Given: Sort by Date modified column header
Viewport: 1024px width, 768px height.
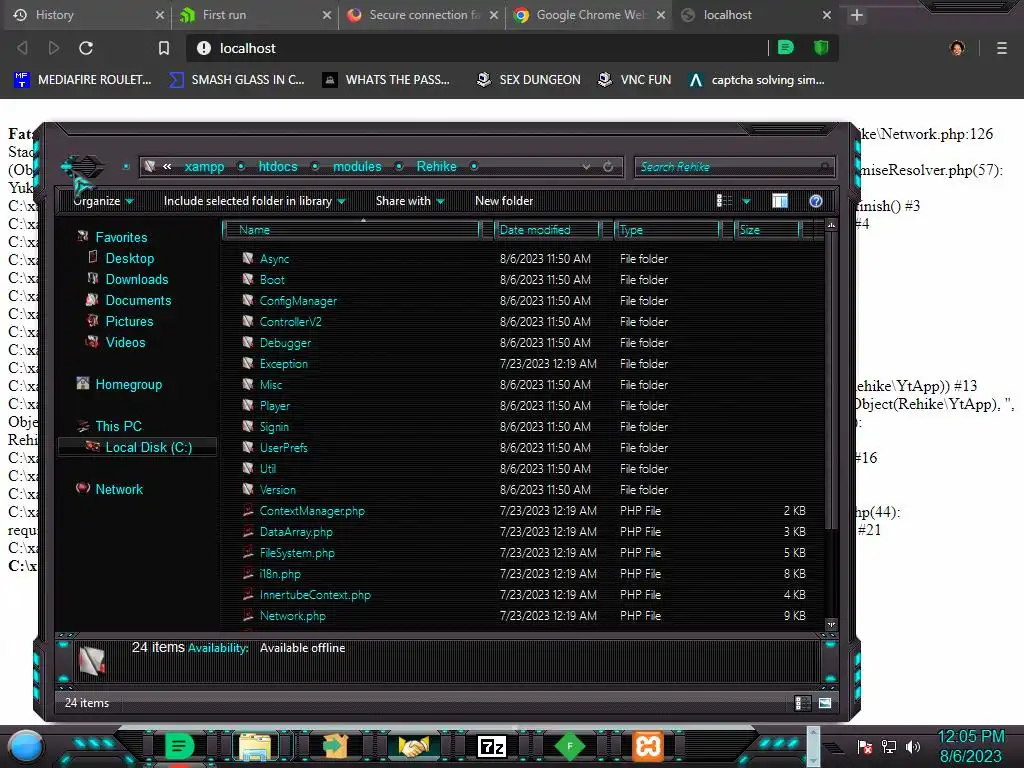Looking at the screenshot, I should [547, 230].
